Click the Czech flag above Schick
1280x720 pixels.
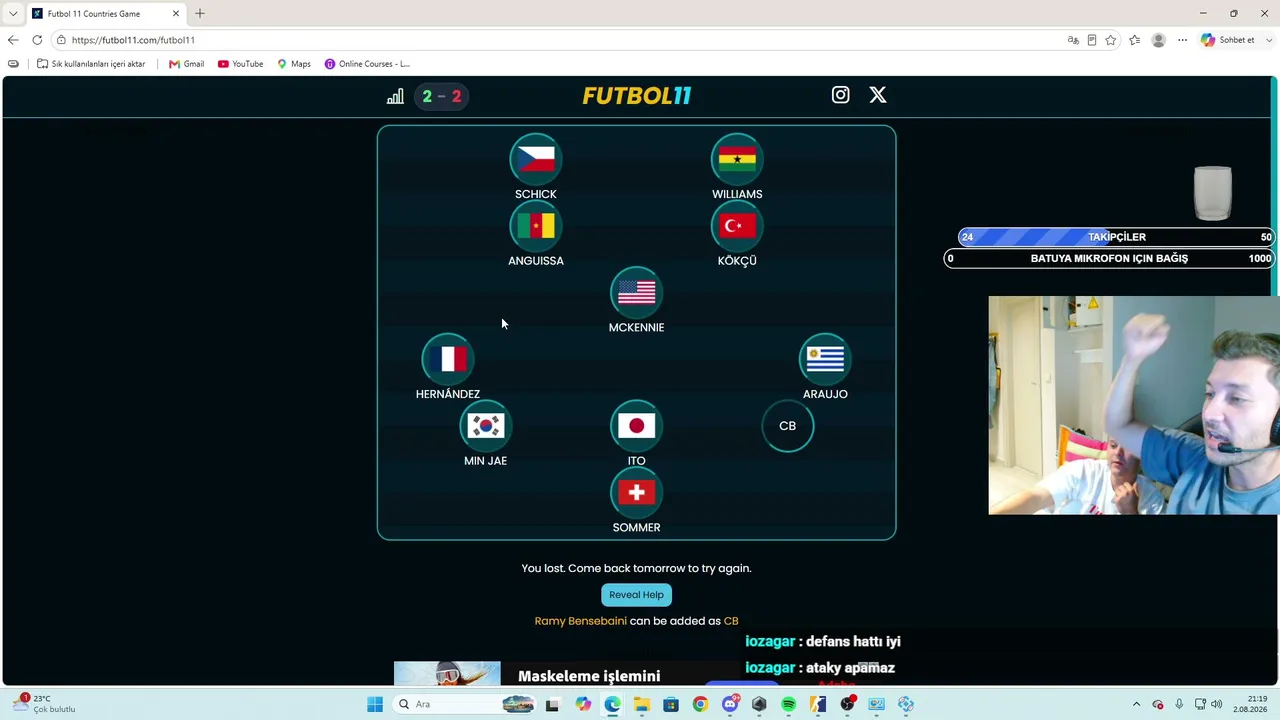(536, 158)
